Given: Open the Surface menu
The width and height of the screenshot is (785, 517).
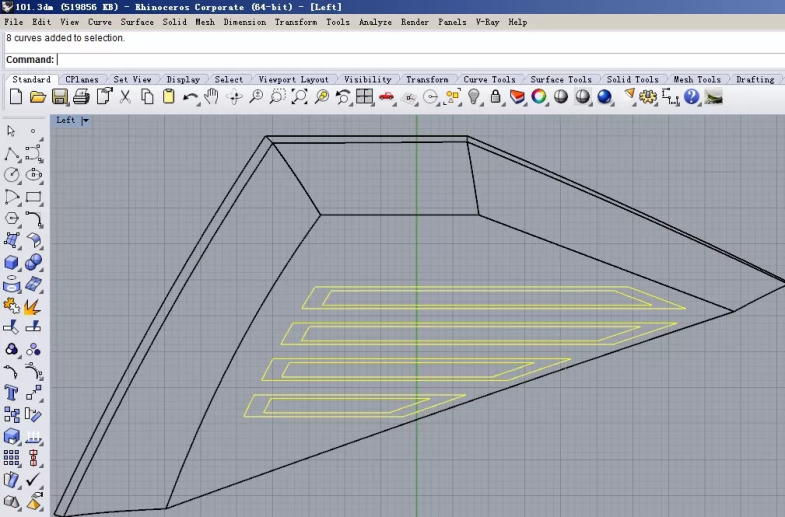Looking at the screenshot, I should [x=137, y=22].
